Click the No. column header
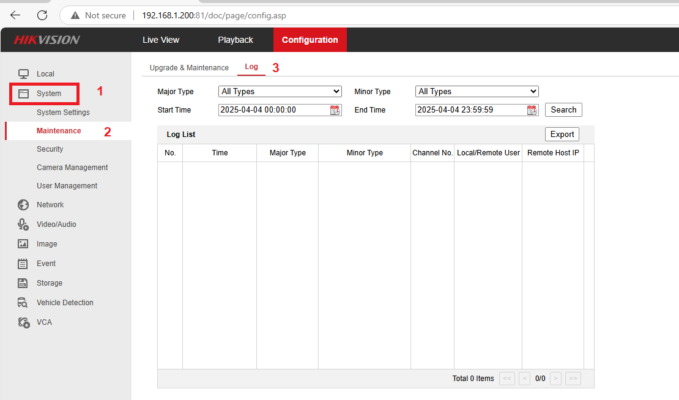The image size is (679, 400). coord(170,153)
